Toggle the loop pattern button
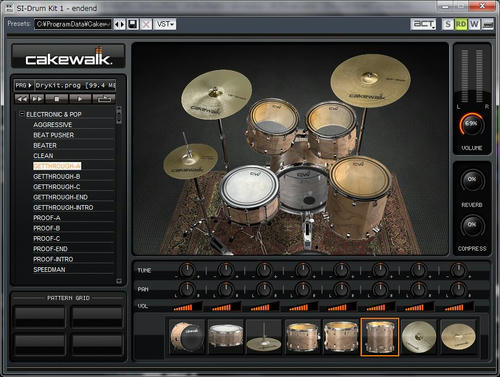This screenshot has height=377, width=500. 104,99
